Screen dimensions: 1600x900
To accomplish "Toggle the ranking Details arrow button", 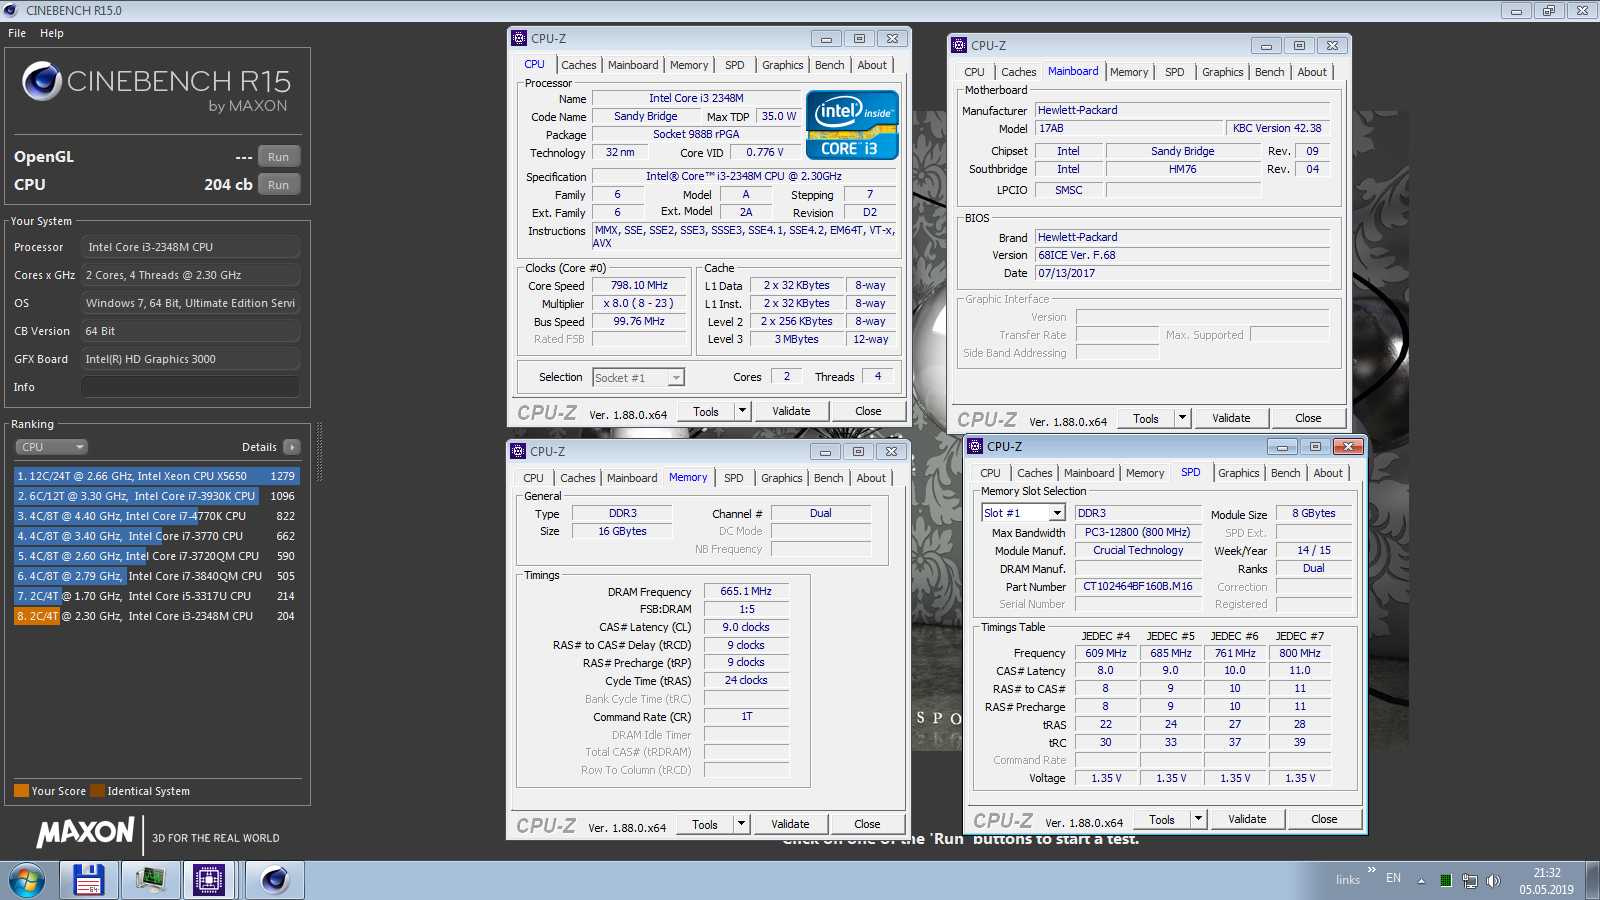I will tap(291, 447).
